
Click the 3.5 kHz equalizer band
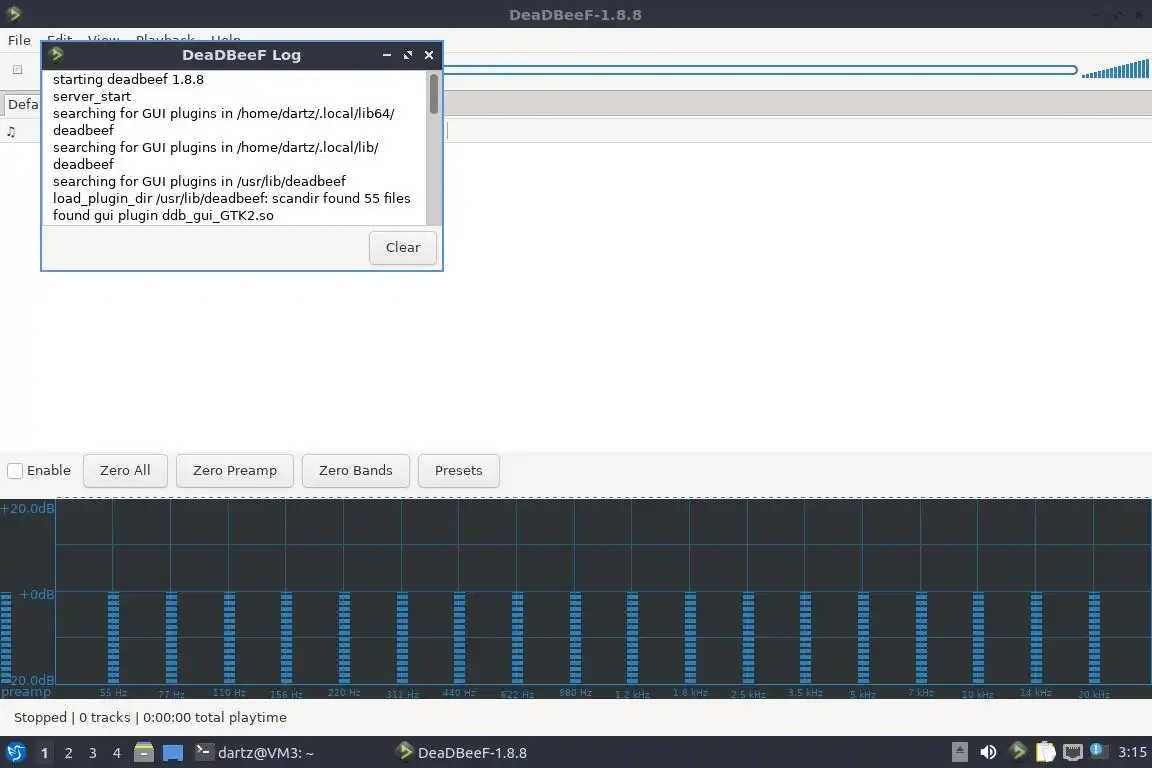(x=805, y=638)
